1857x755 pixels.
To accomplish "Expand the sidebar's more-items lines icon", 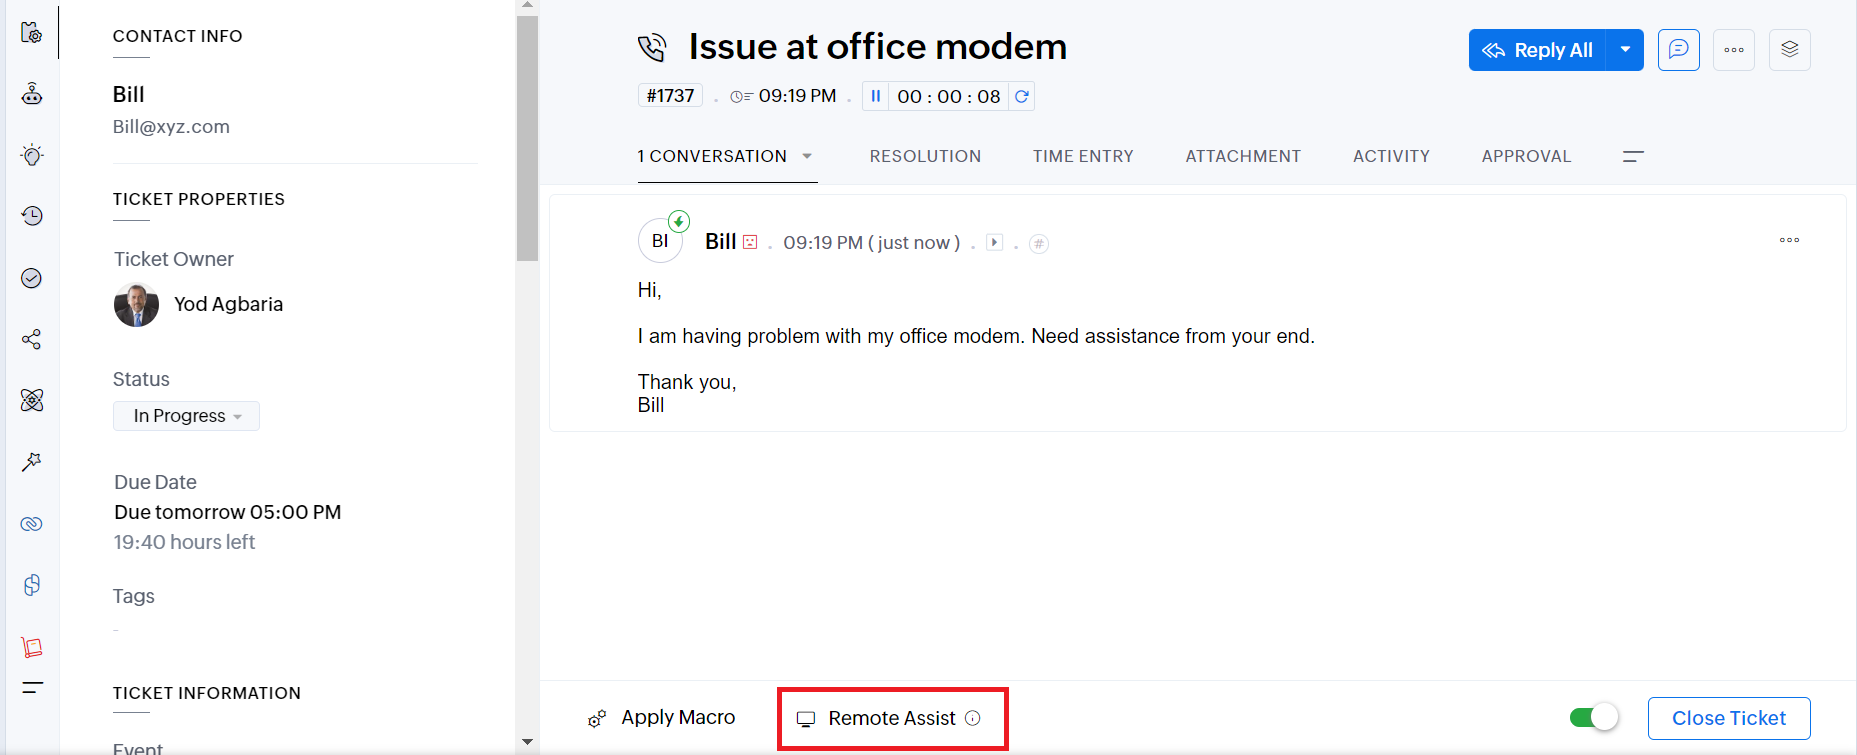I will pos(32,688).
